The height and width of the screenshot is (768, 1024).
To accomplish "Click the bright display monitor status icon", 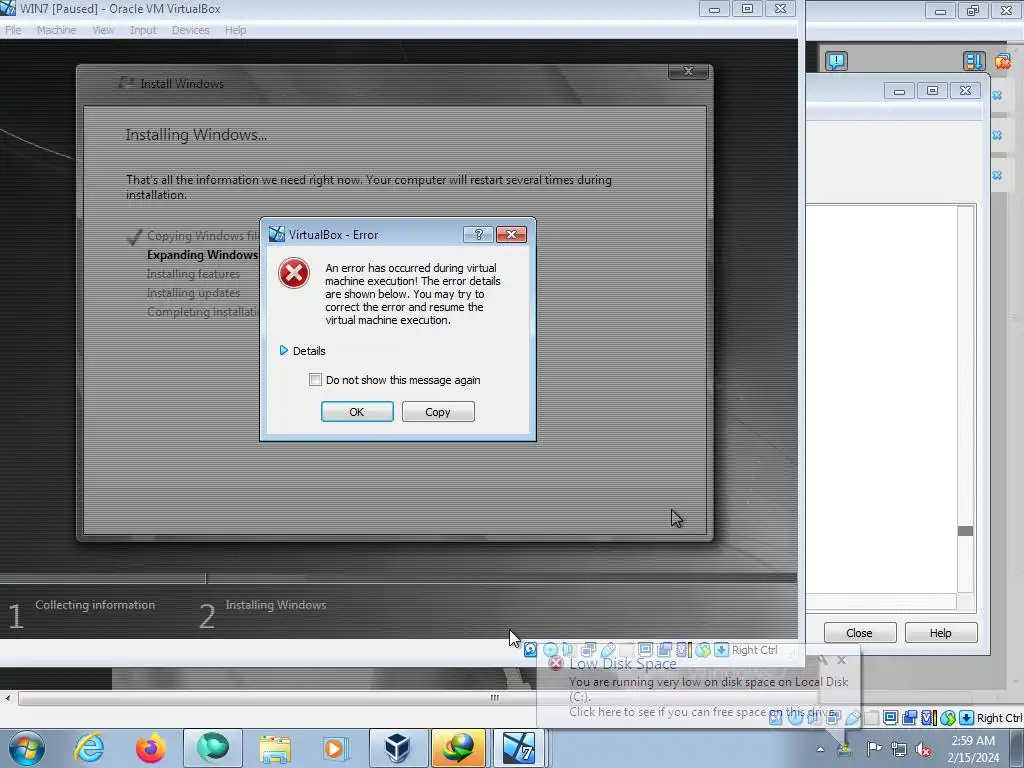I will 890,718.
